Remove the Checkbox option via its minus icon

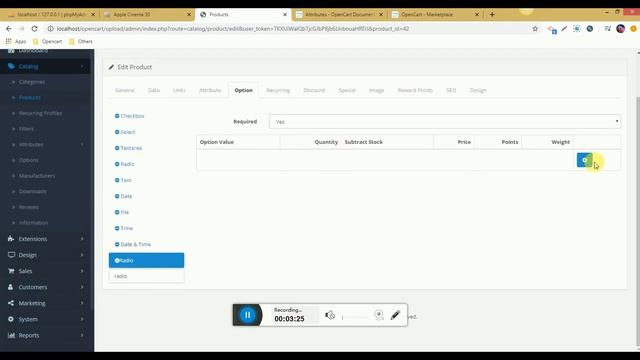tap(117, 116)
